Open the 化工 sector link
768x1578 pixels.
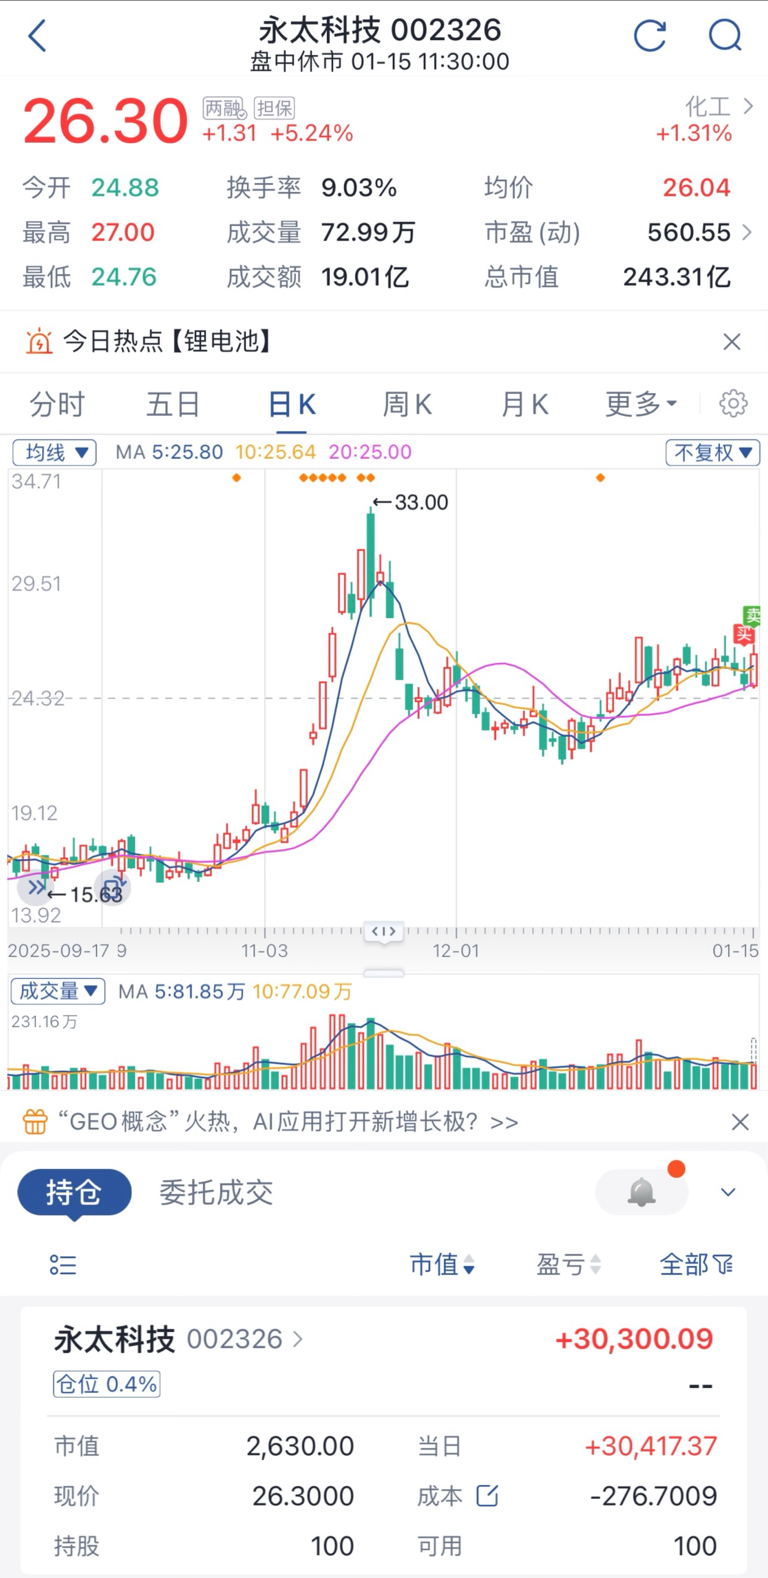coord(718,106)
